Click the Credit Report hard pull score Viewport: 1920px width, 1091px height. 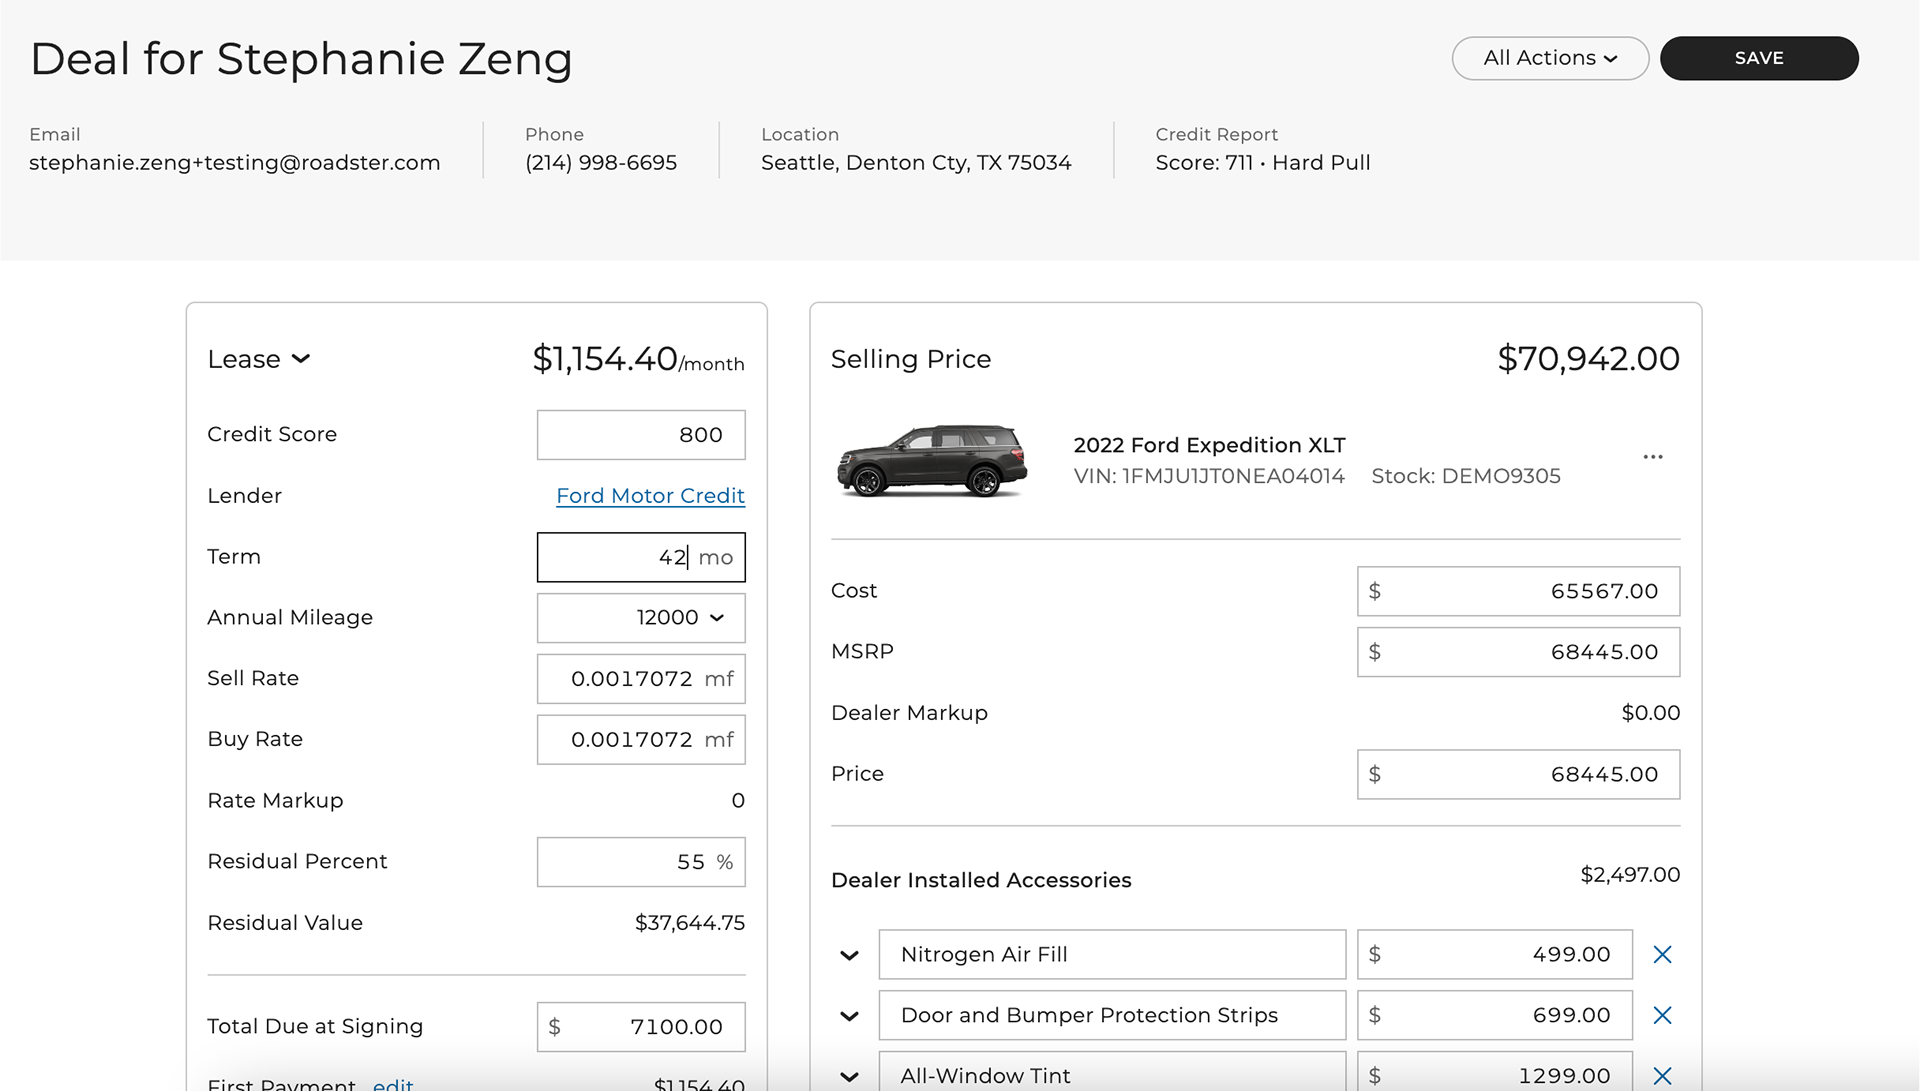pyautogui.click(x=1263, y=162)
